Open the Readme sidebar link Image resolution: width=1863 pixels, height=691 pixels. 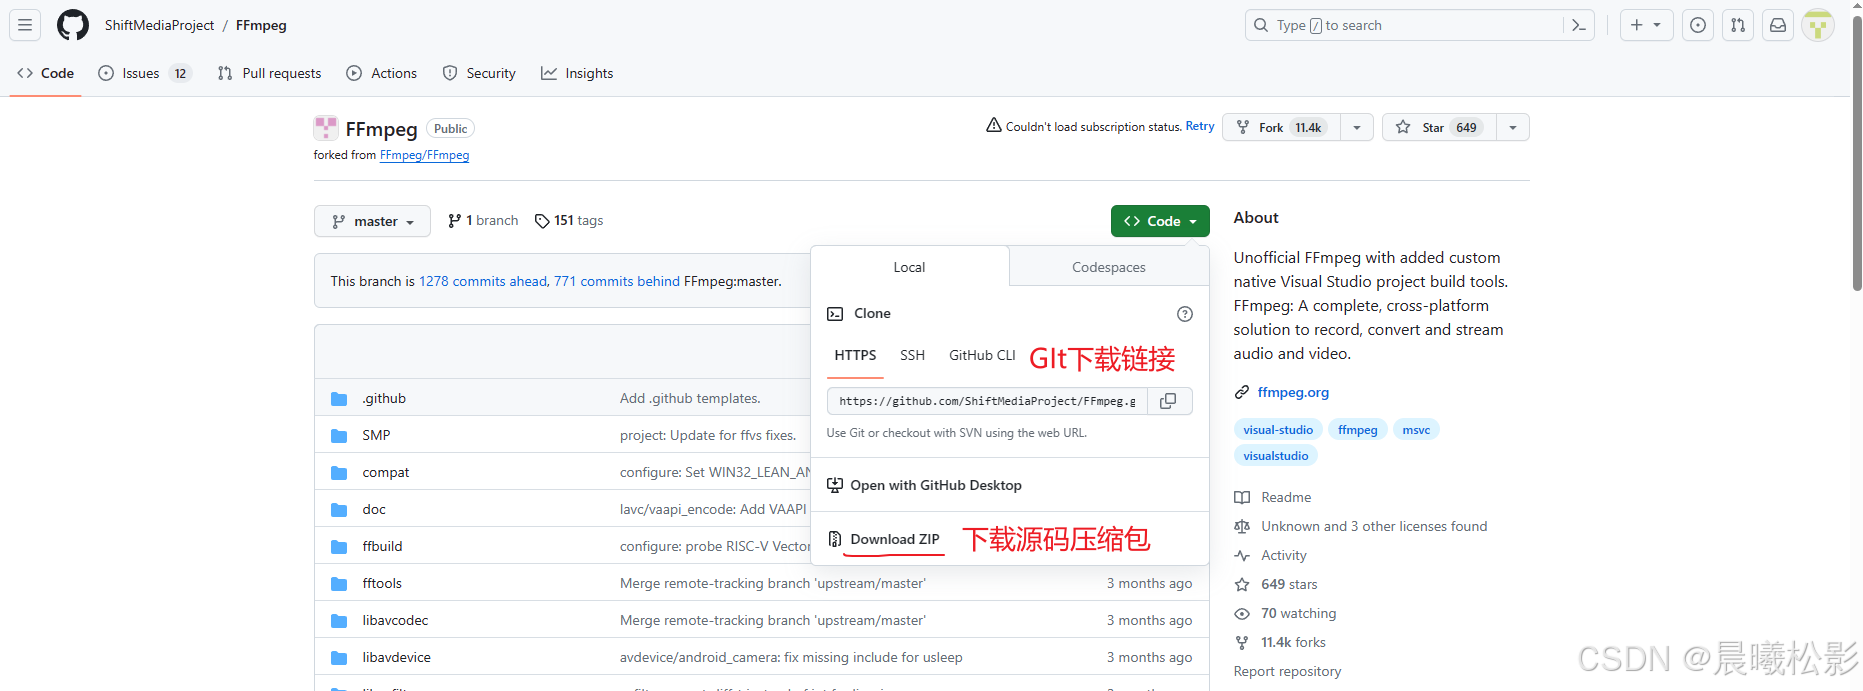click(1273, 497)
